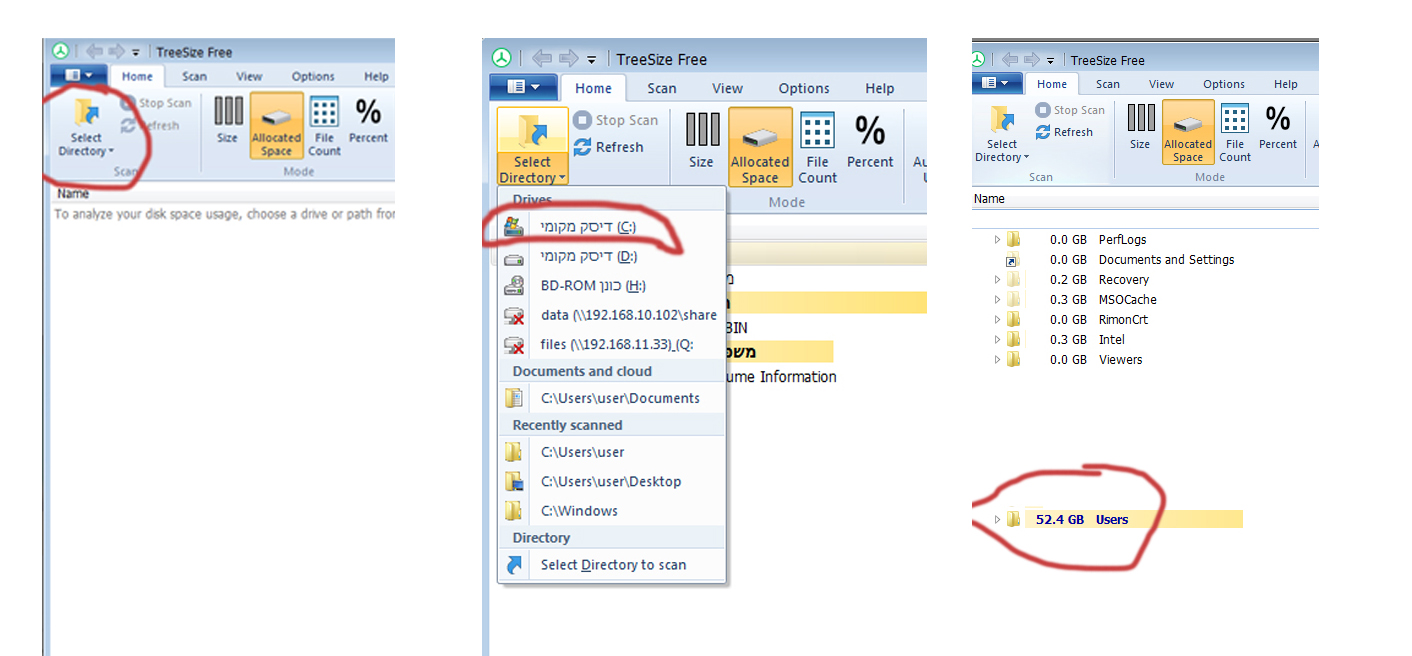Select the 0.3 GB Intel row
The image size is (1412, 656).
[x=1066, y=340]
